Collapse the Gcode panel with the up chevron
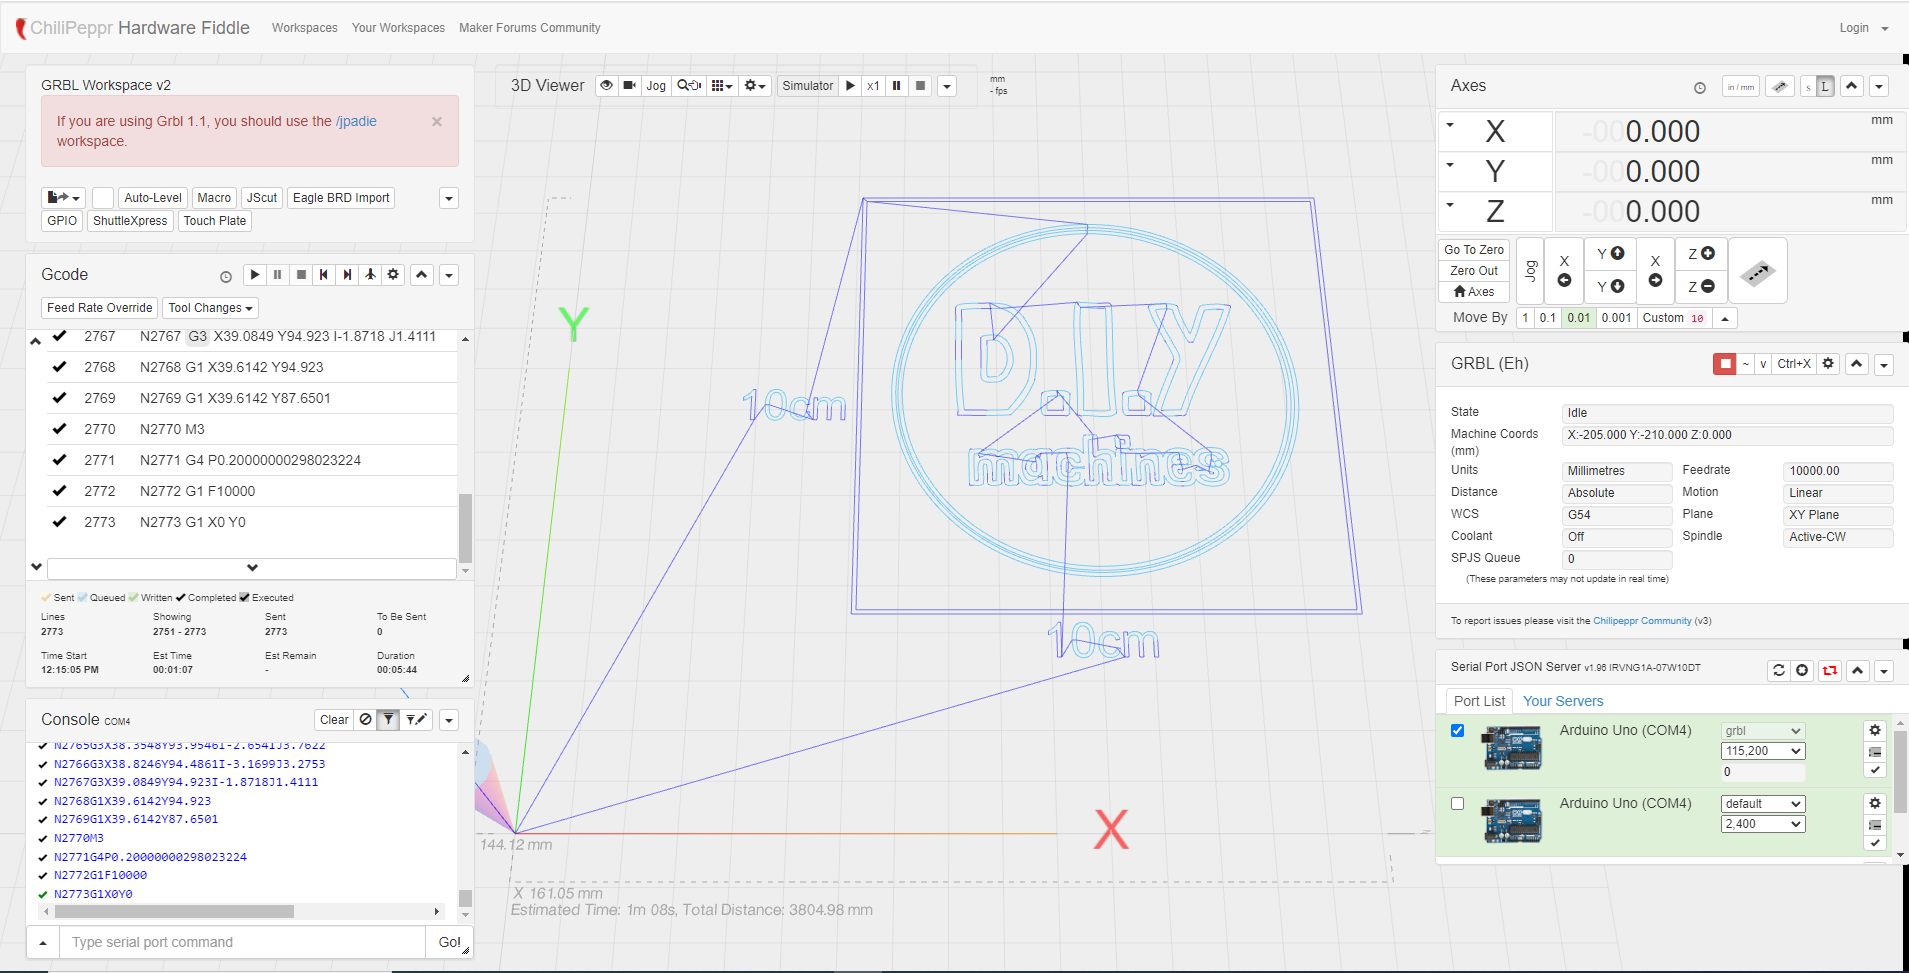This screenshot has width=1909, height=973. pyautogui.click(x=422, y=275)
